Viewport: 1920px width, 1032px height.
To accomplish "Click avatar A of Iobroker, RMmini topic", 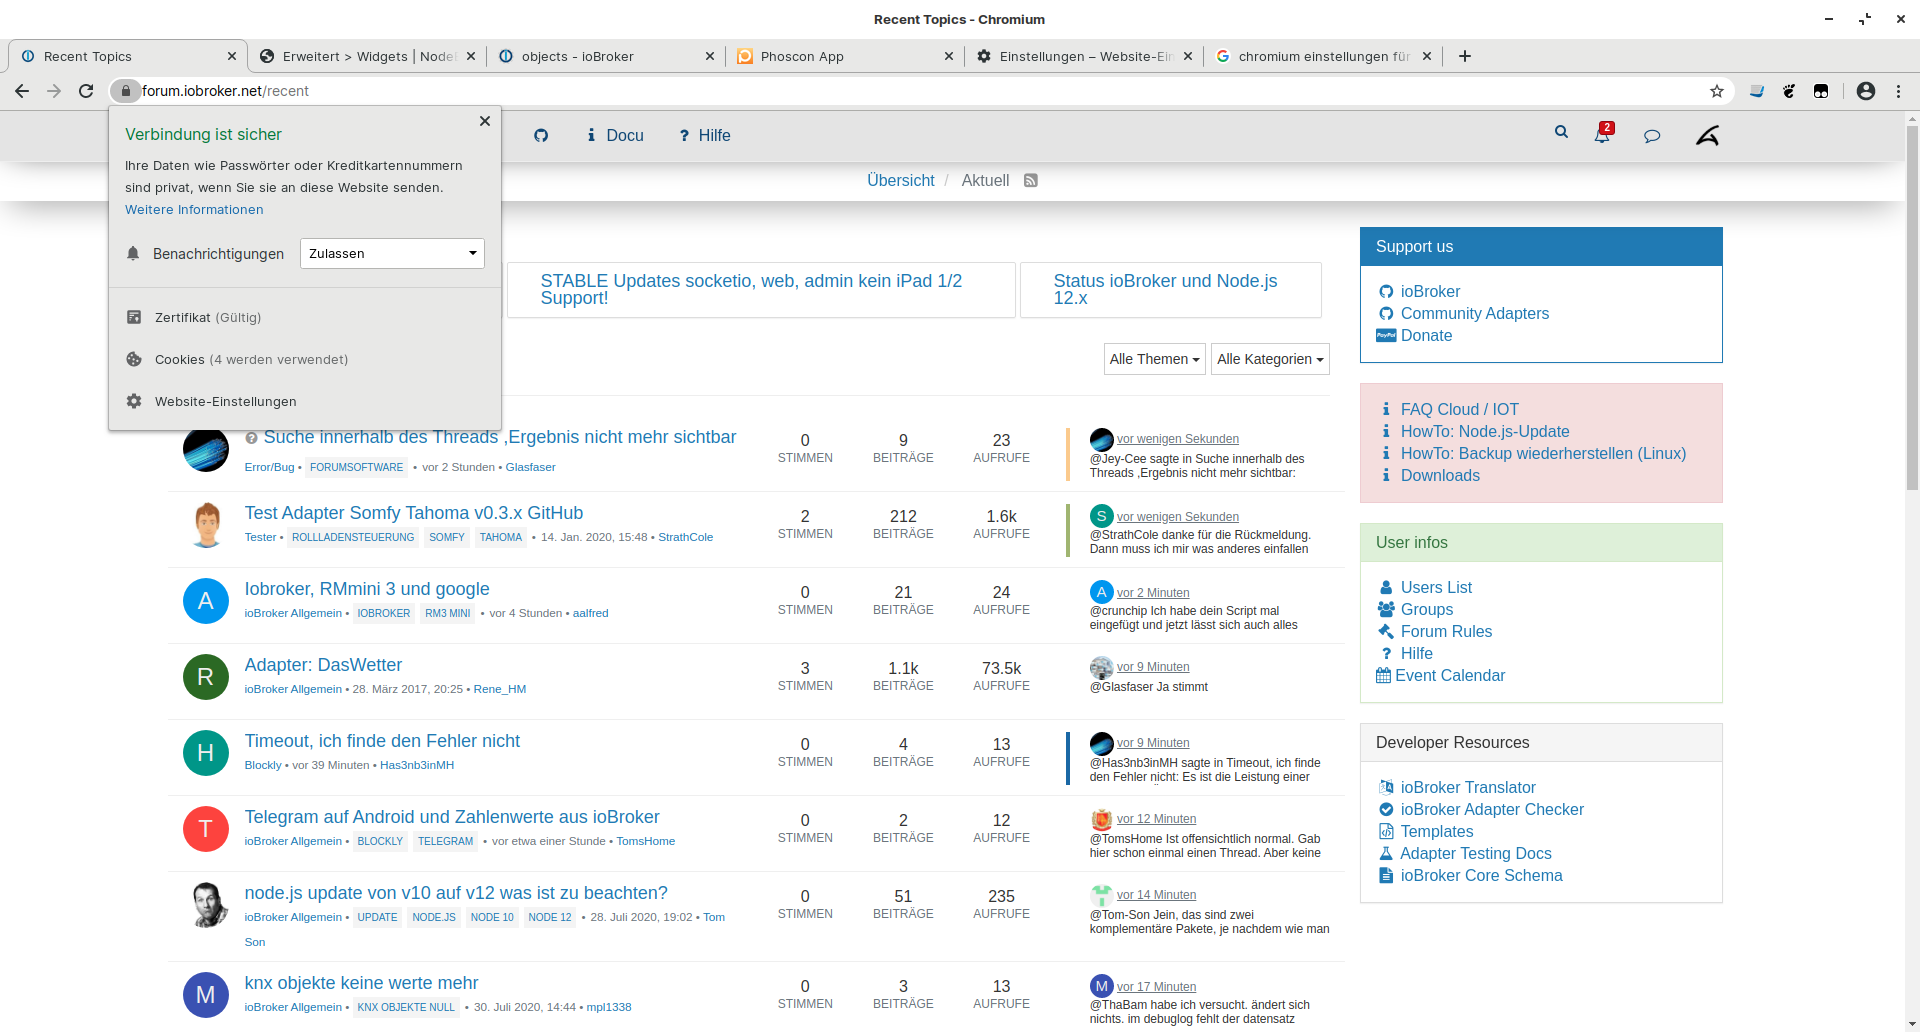I will (206, 600).
